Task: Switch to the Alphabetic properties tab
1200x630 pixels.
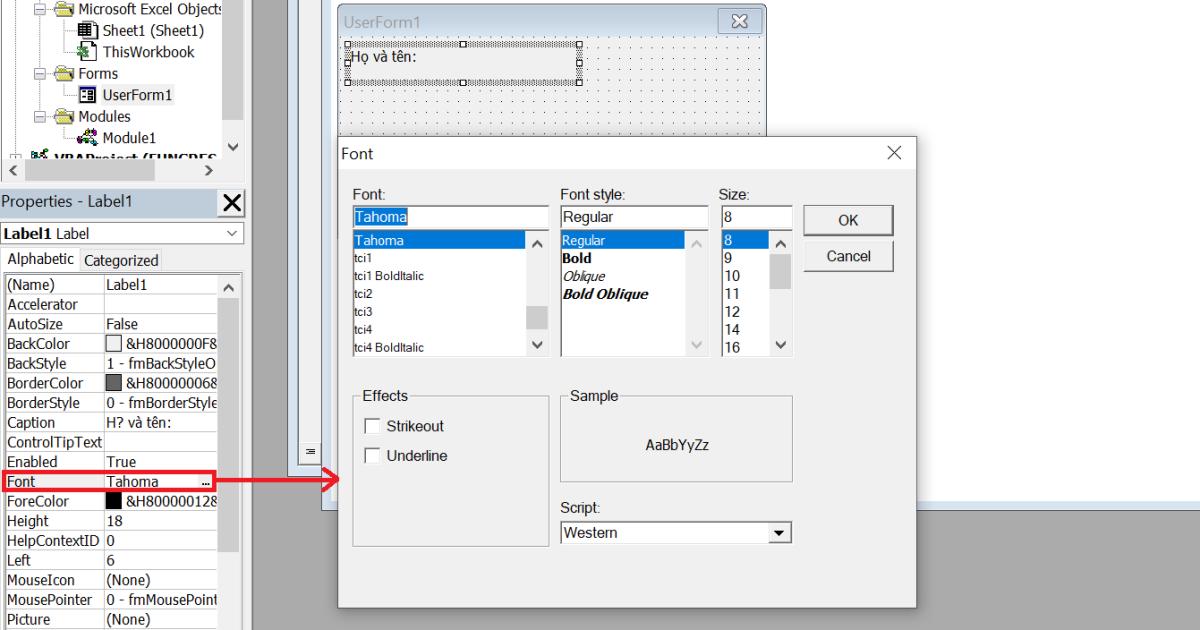Action: tap(40, 259)
